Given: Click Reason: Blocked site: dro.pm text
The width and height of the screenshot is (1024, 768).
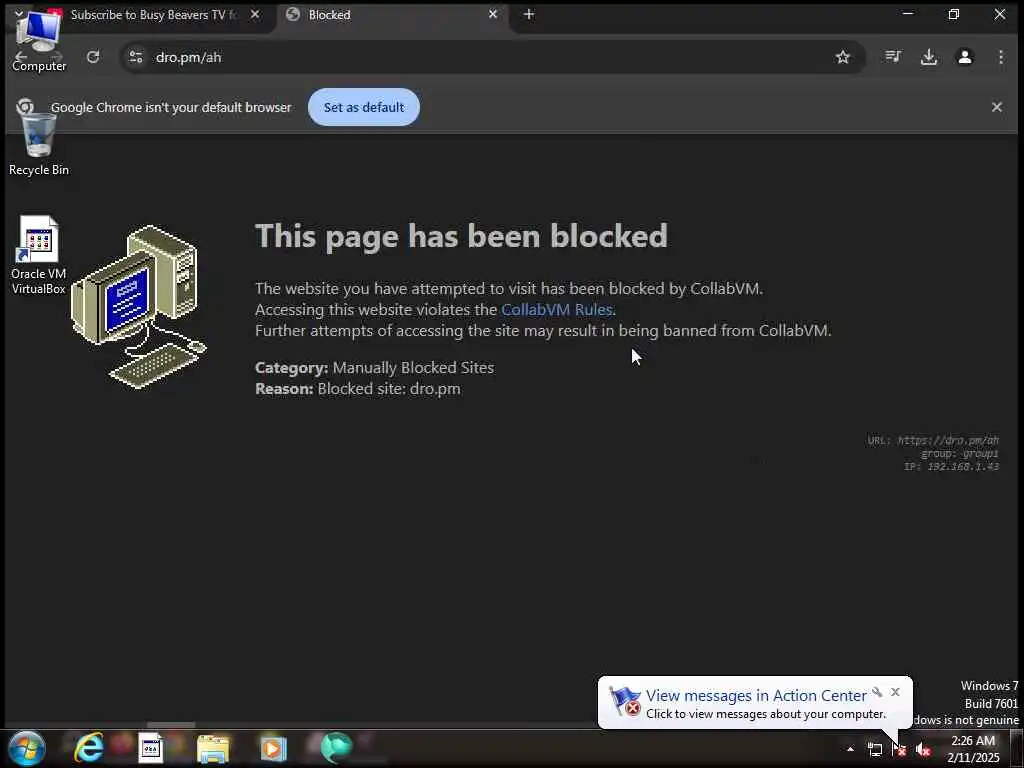Looking at the screenshot, I should click(x=358, y=389).
